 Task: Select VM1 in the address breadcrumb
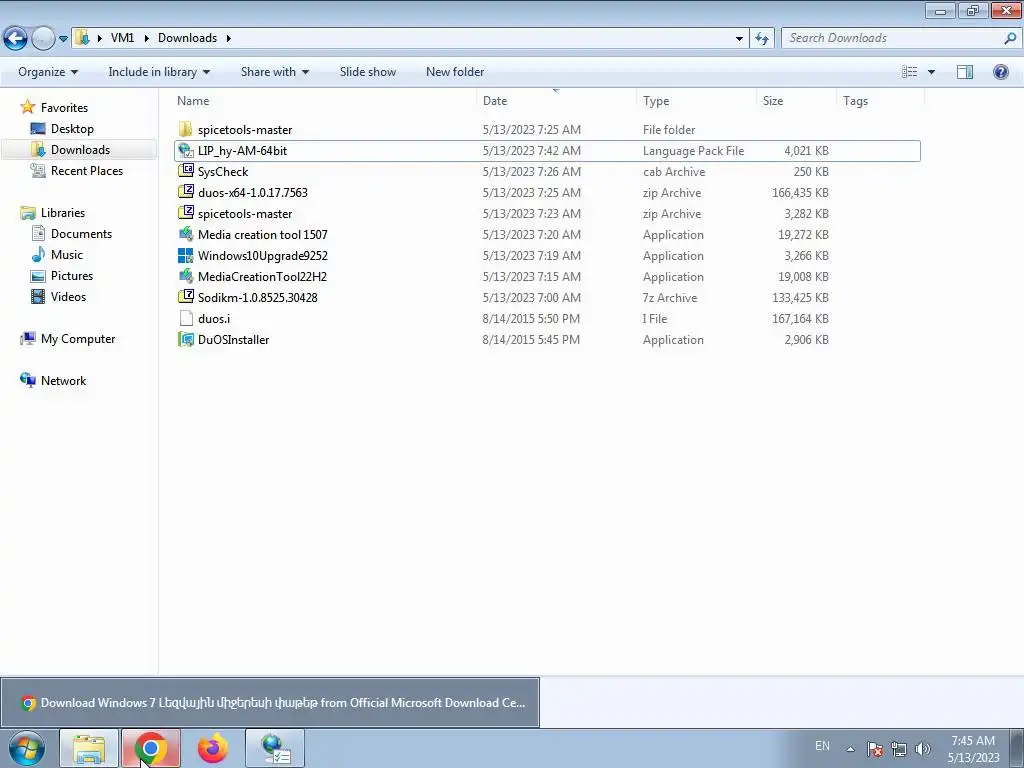click(122, 38)
